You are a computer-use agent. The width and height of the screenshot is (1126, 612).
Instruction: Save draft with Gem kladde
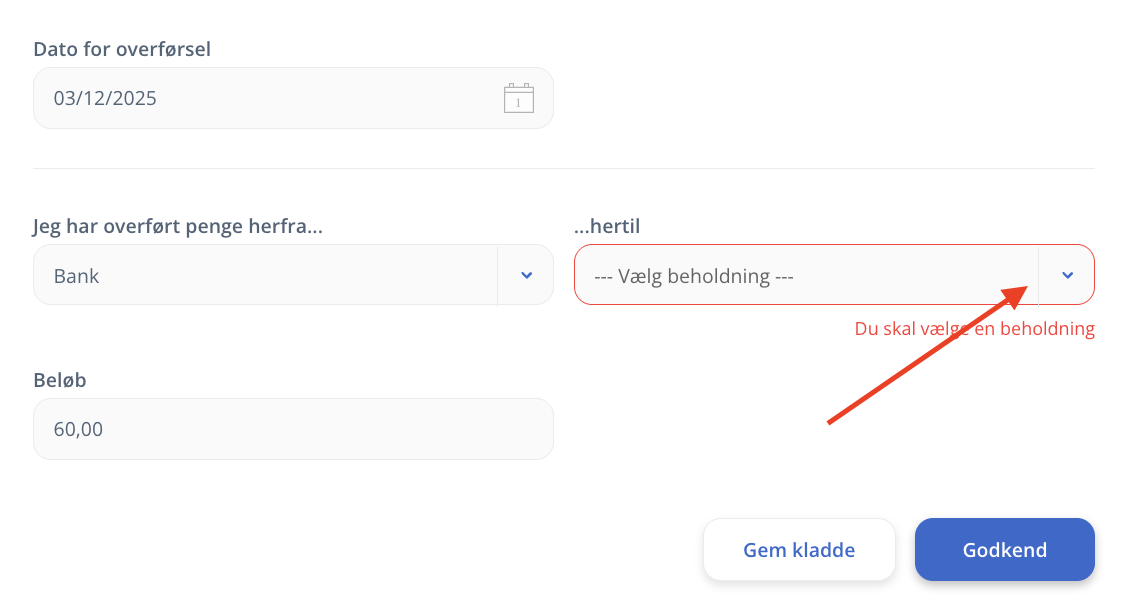[x=799, y=550]
